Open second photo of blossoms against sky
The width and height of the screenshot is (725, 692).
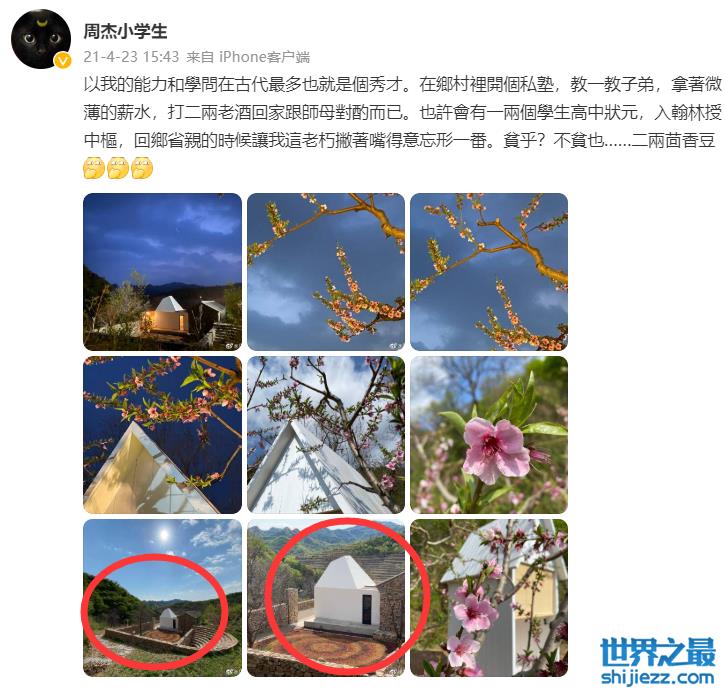tap(326, 272)
